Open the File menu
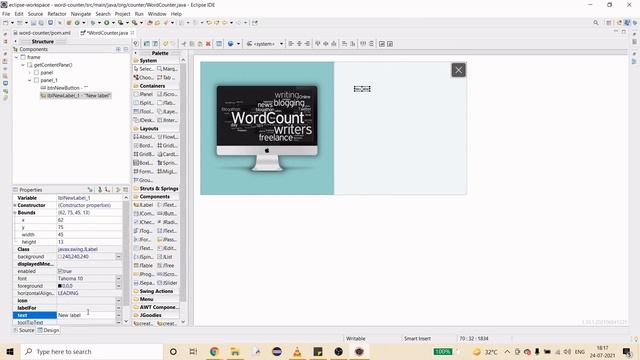 pos(6,14)
